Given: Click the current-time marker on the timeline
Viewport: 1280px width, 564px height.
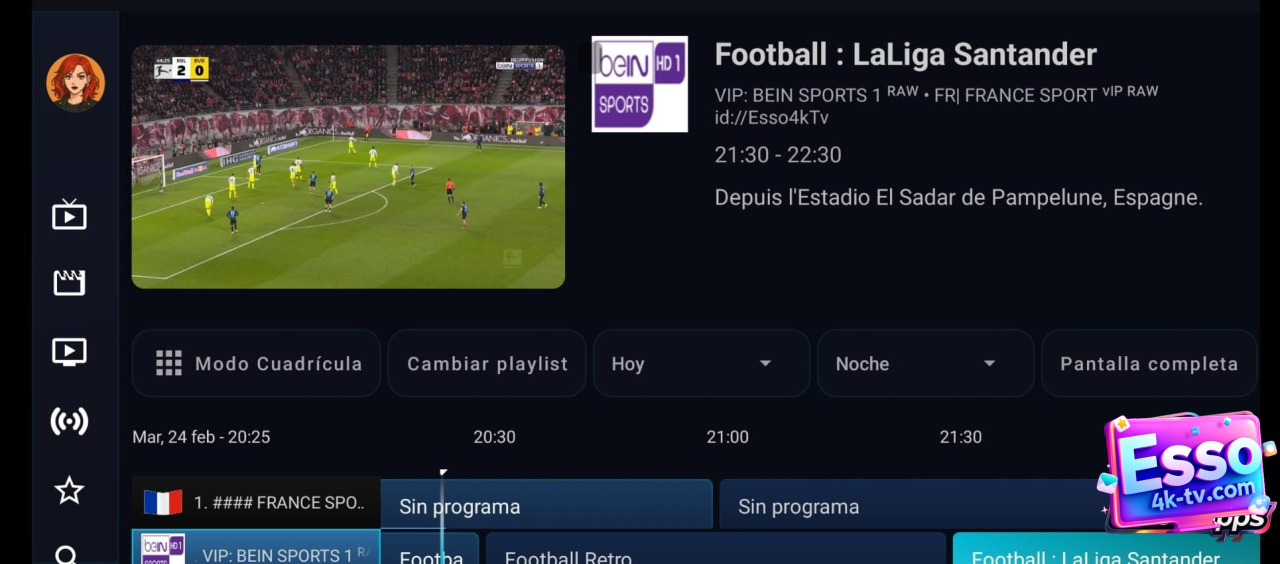Looking at the screenshot, I should click(442, 474).
